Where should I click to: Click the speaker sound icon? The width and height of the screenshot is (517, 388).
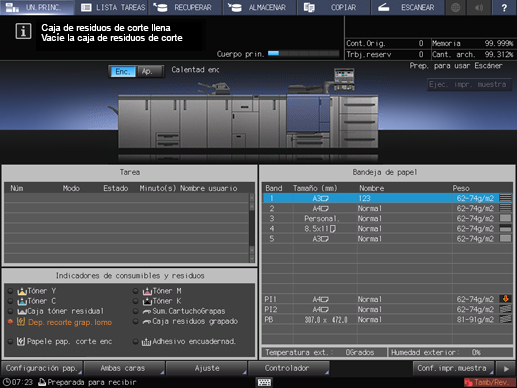pos(479,7)
